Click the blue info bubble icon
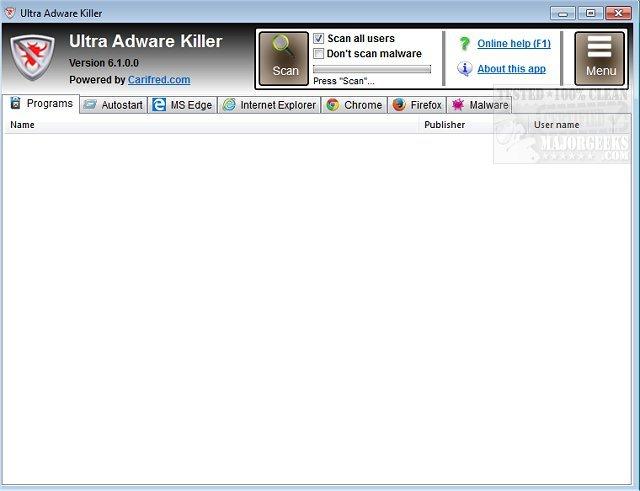This screenshot has height=491, width=640. pyautogui.click(x=464, y=69)
